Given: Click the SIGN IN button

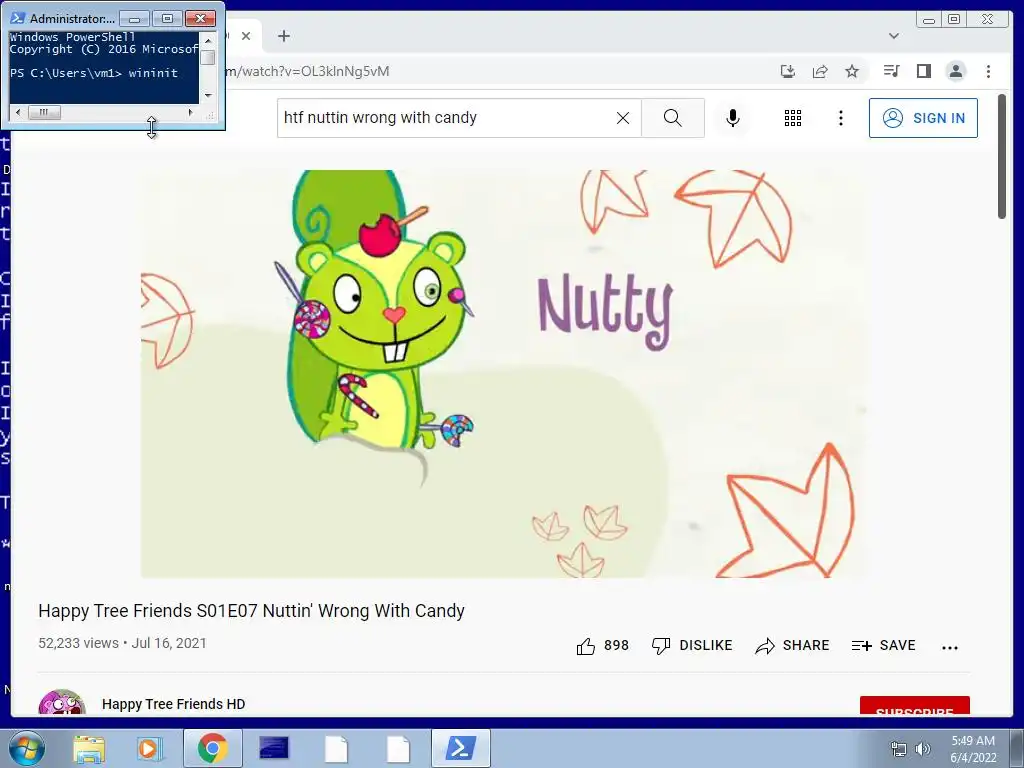Looking at the screenshot, I should pos(923,118).
